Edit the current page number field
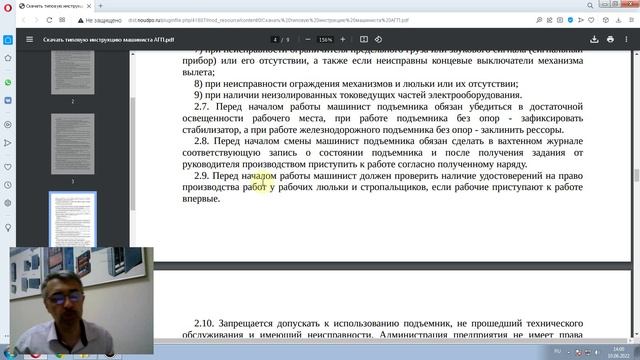Image resolution: width=640 pixels, height=360 pixels. click(275, 40)
